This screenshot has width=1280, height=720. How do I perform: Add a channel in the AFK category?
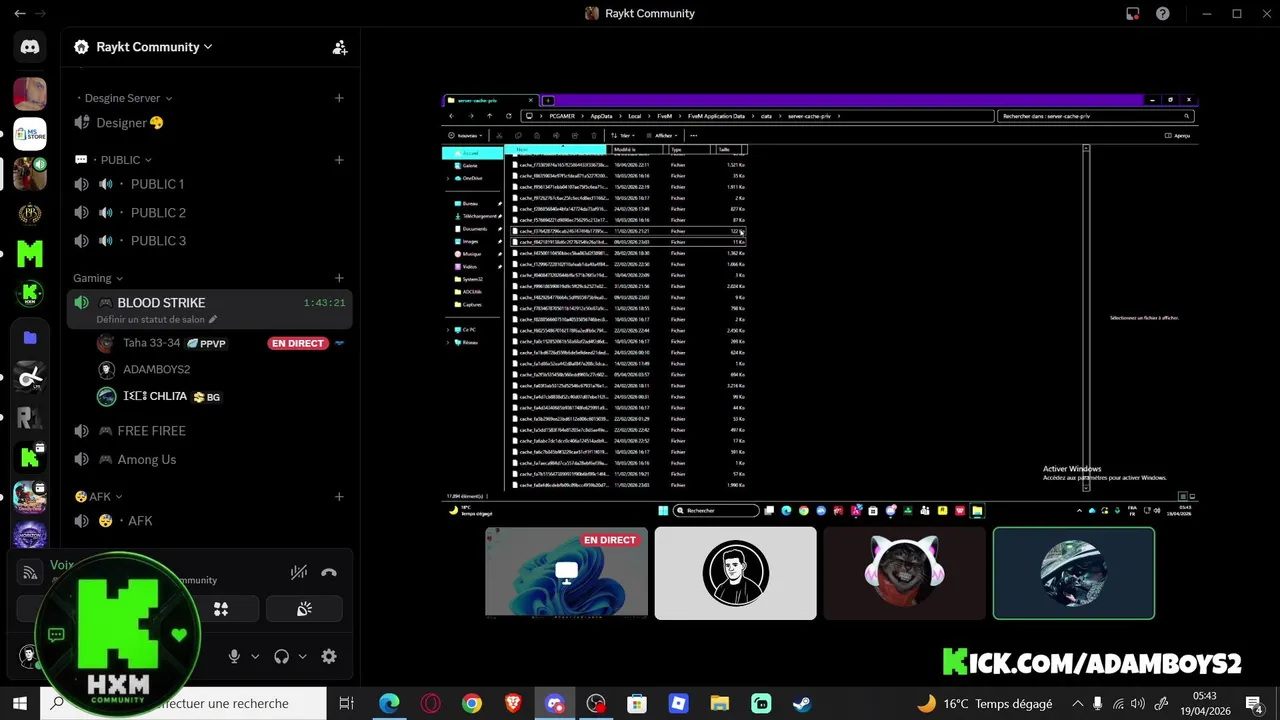tap(339, 496)
